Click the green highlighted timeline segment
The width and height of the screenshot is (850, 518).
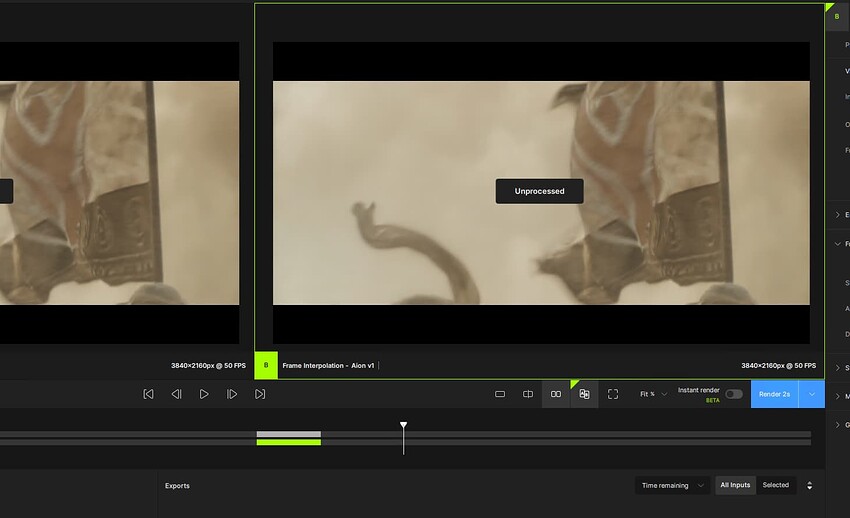pos(288,441)
